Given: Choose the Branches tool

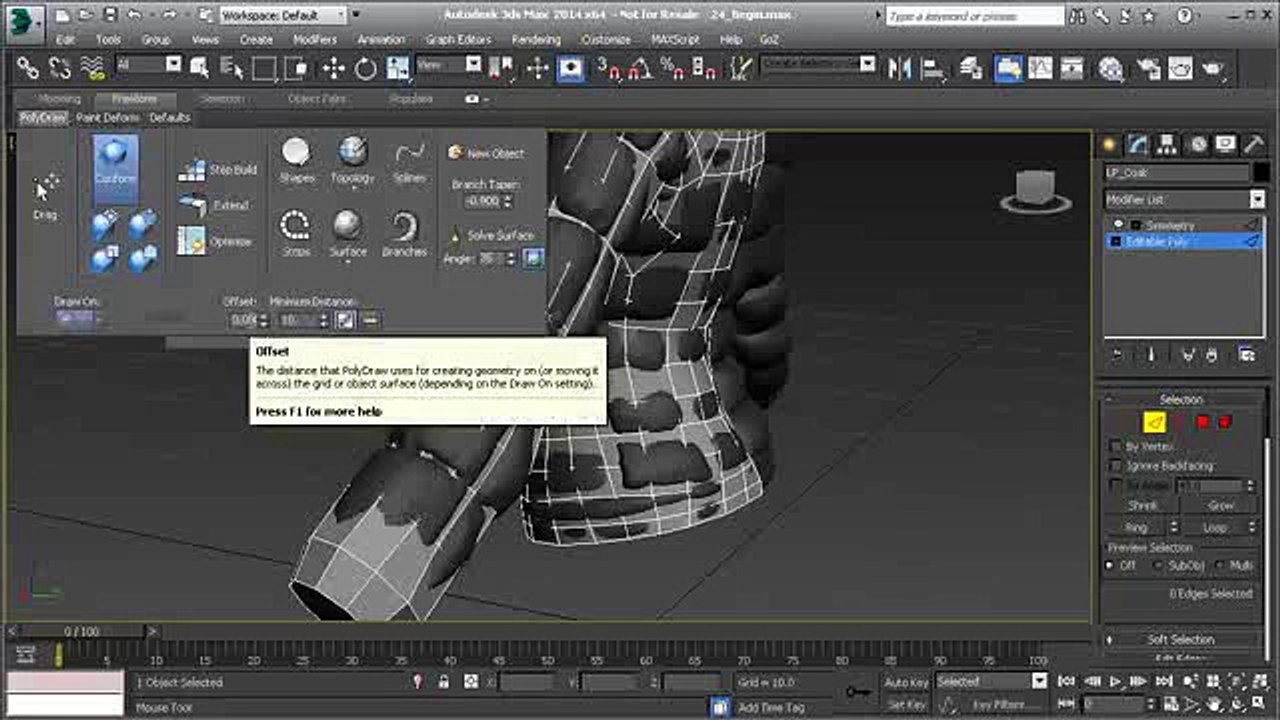Looking at the screenshot, I should (x=404, y=234).
